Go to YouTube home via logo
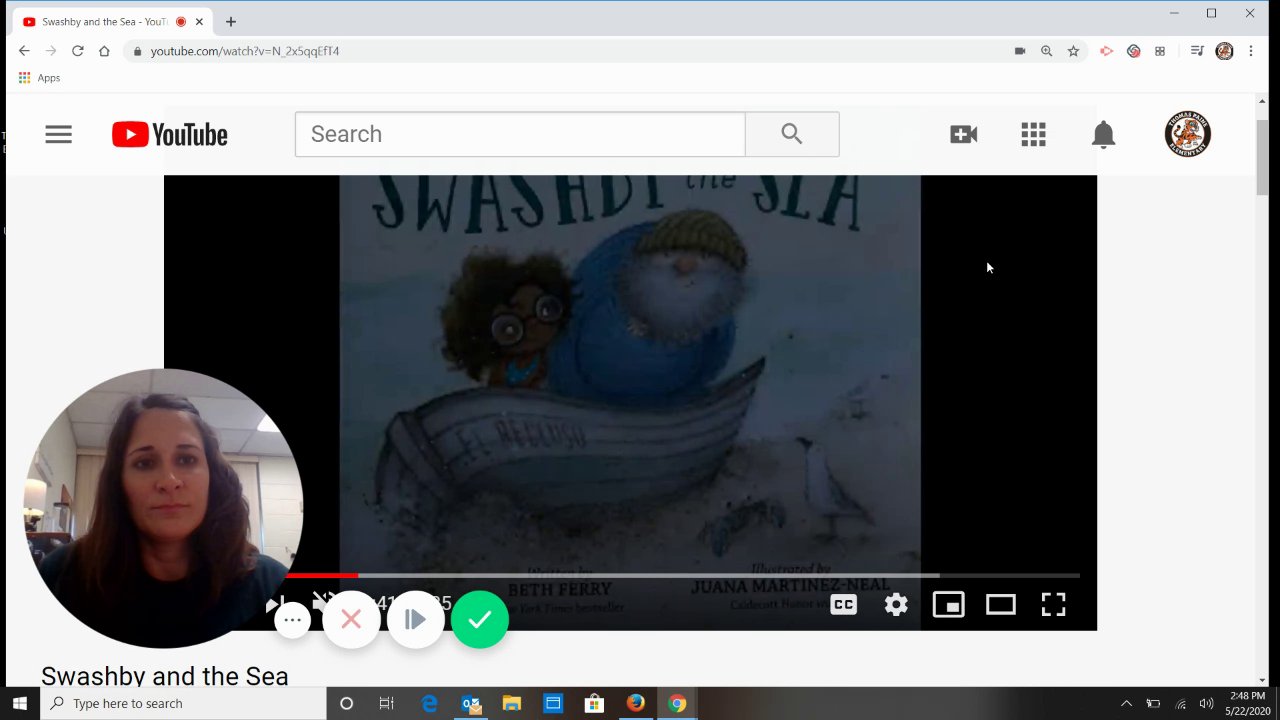 pyautogui.click(x=170, y=134)
